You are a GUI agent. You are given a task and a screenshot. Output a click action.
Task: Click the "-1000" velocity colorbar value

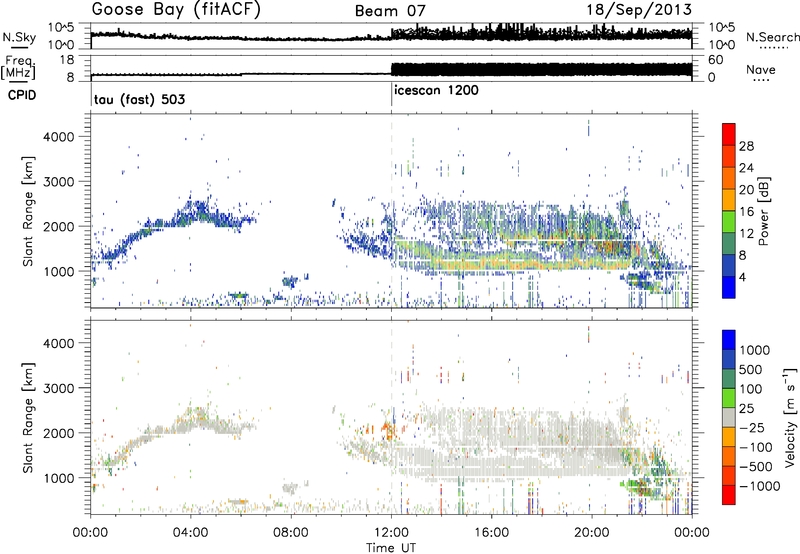point(759,486)
